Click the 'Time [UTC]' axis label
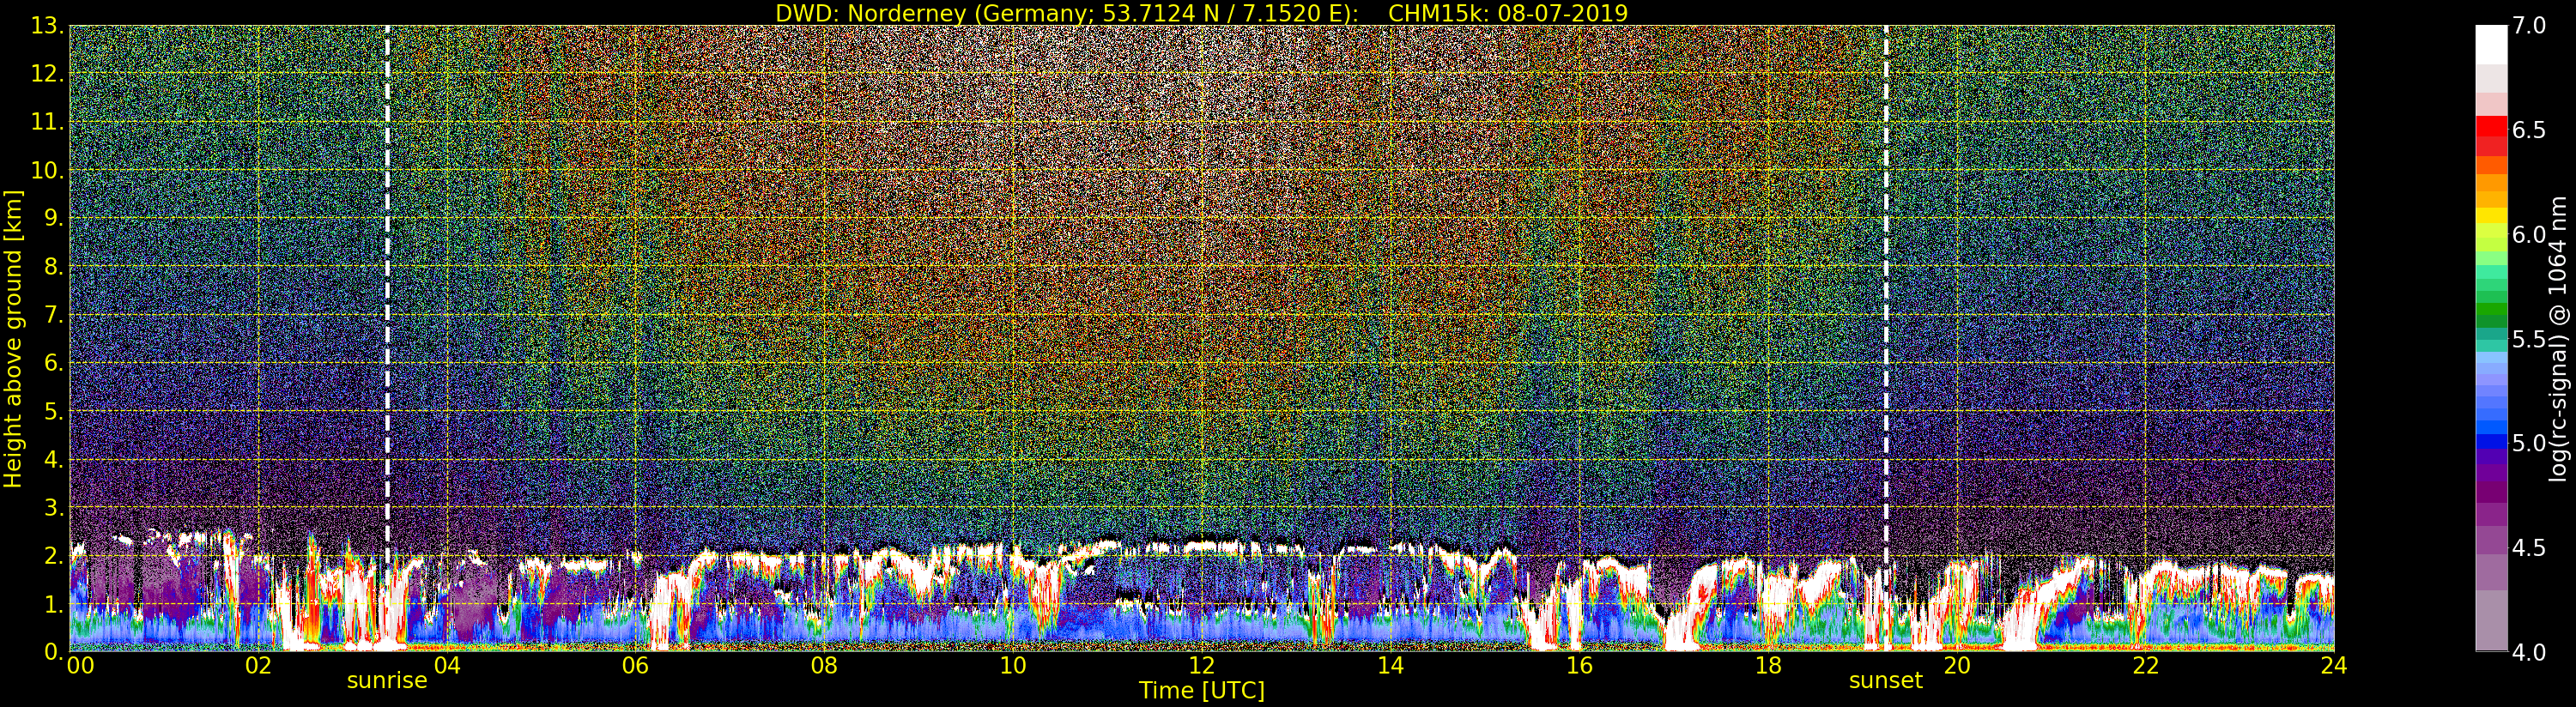The height and width of the screenshot is (707, 2576). tap(1202, 690)
